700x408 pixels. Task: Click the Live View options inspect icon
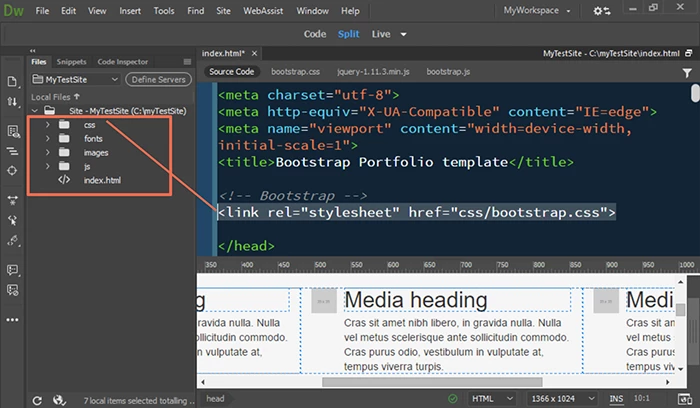tap(12, 131)
